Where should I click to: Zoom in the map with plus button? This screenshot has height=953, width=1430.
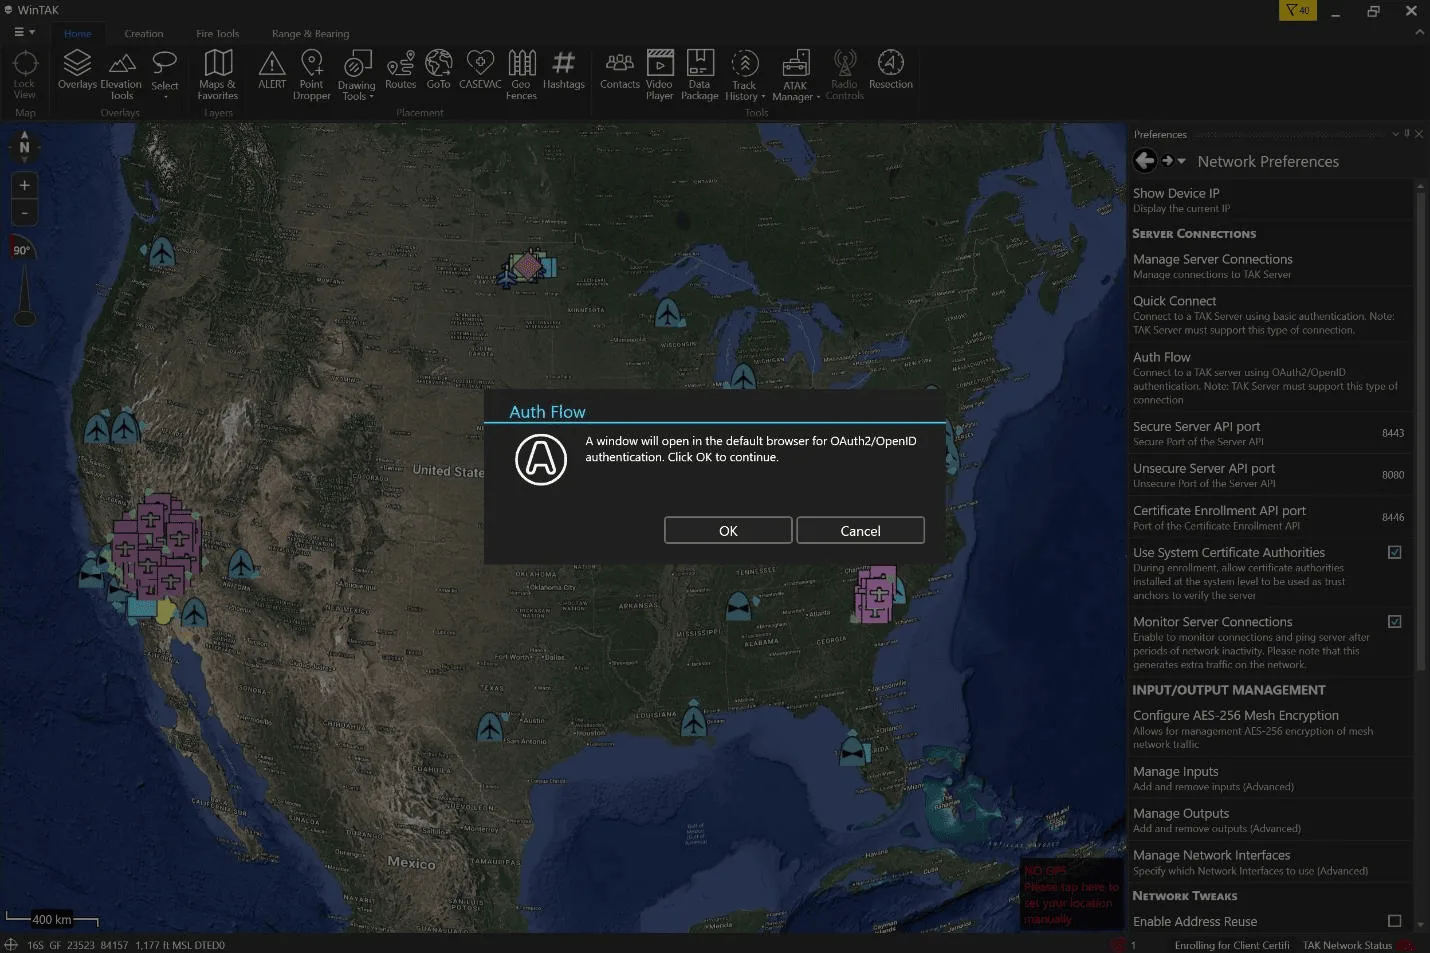coord(25,185)
